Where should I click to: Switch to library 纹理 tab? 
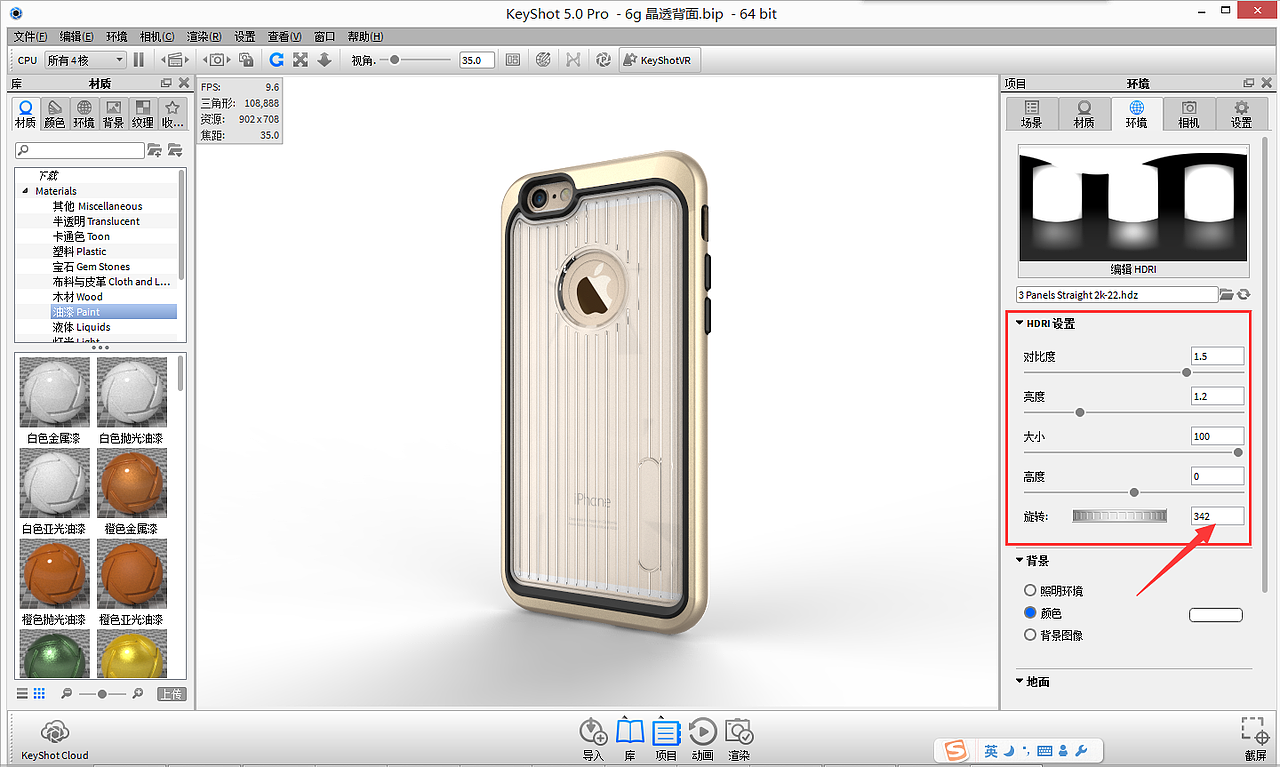tap(143, 114)
